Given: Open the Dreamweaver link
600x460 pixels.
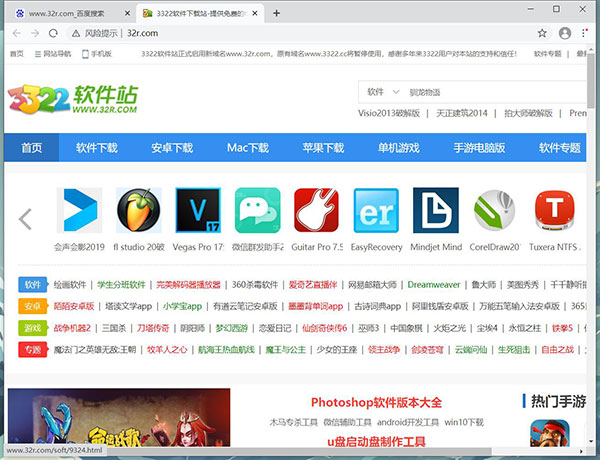Looking at the screenshot, I should 434,285.
